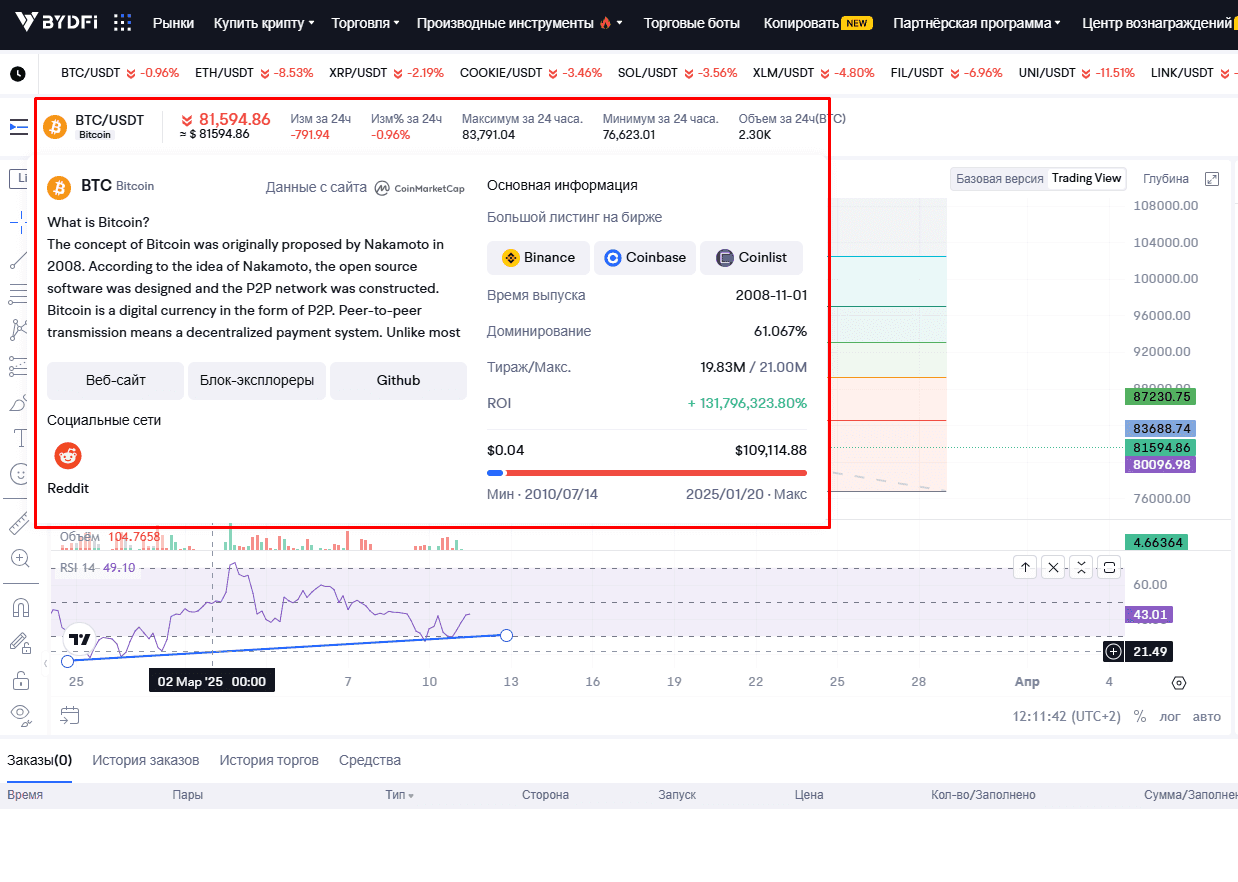This screenshot has width=1238, height=882.
Task: Open the emoji icons tool
Action: (x=18, y=474)
